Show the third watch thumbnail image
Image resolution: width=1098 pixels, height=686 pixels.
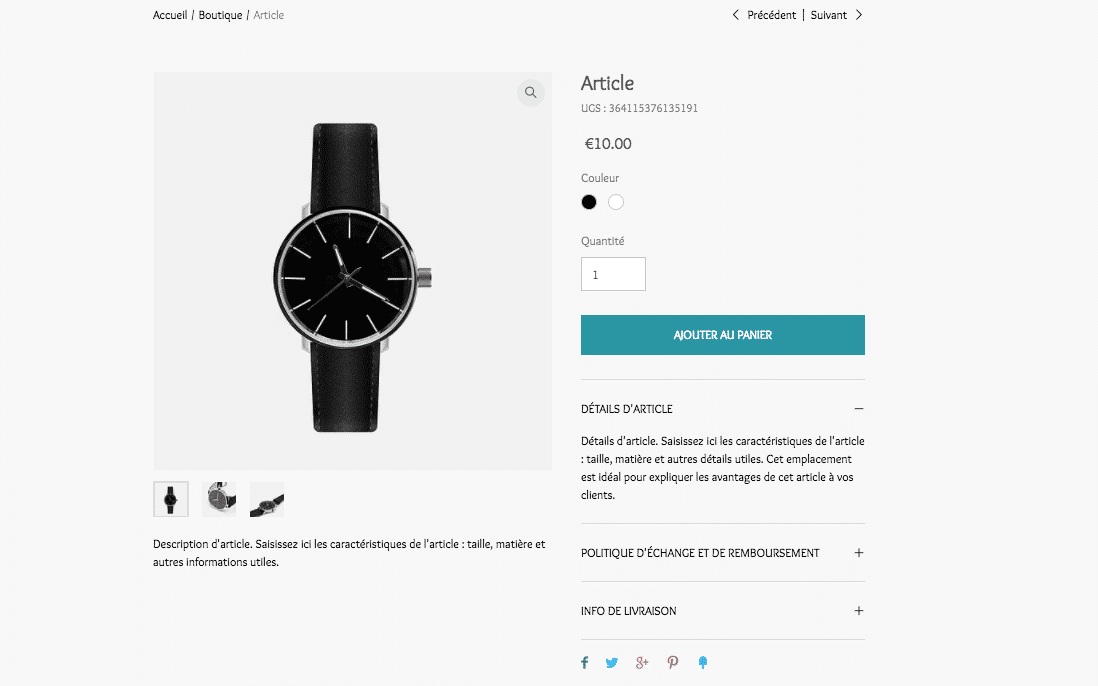pos(267,499)
